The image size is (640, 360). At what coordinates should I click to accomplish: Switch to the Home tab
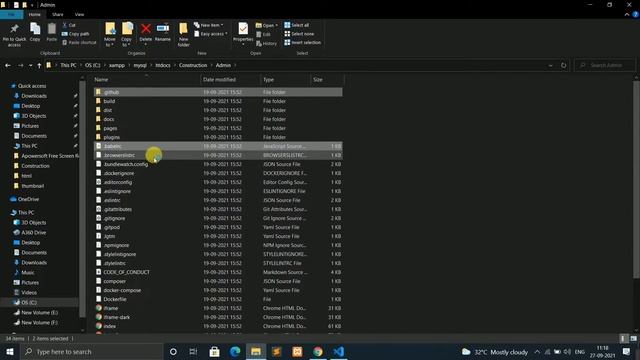click(x=35, y=14)
